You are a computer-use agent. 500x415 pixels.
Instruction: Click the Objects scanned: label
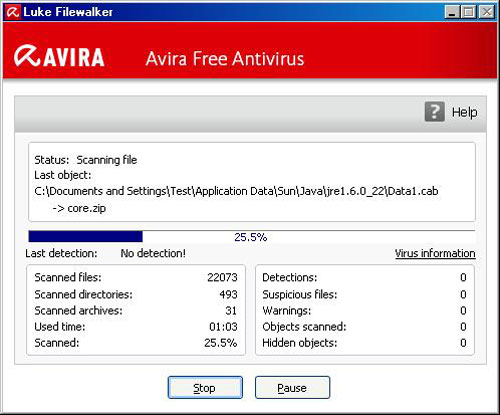click(304, 327)
